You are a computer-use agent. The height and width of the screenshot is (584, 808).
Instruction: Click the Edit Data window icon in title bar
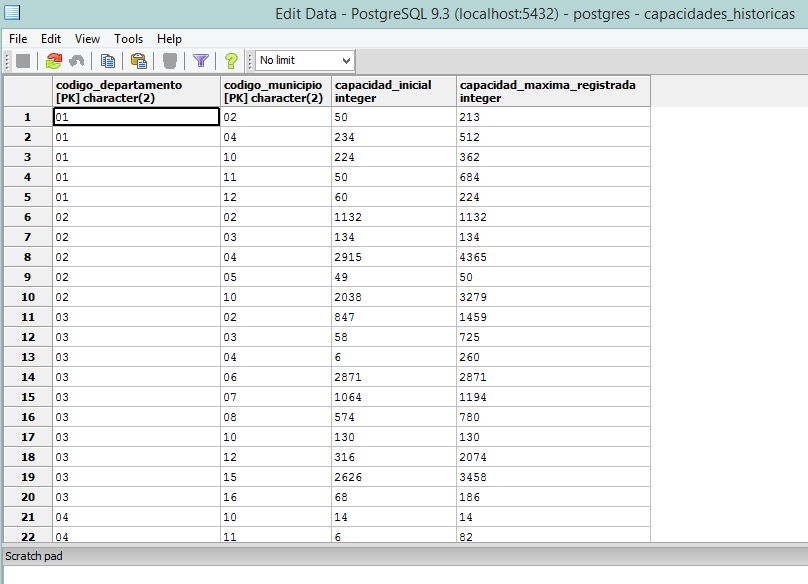click(12, 12)
